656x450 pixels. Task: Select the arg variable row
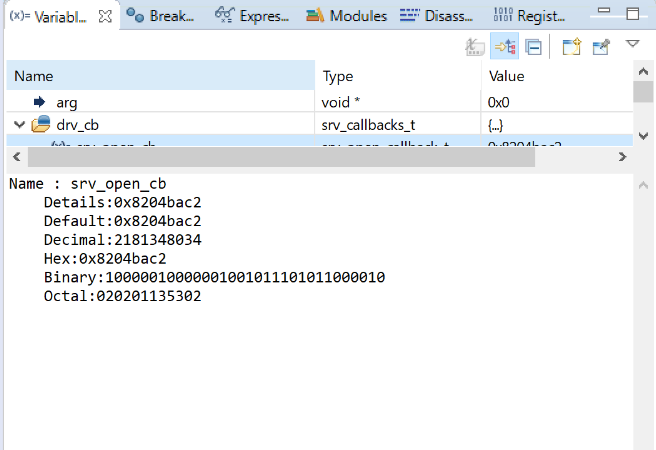tap(67, 102)
